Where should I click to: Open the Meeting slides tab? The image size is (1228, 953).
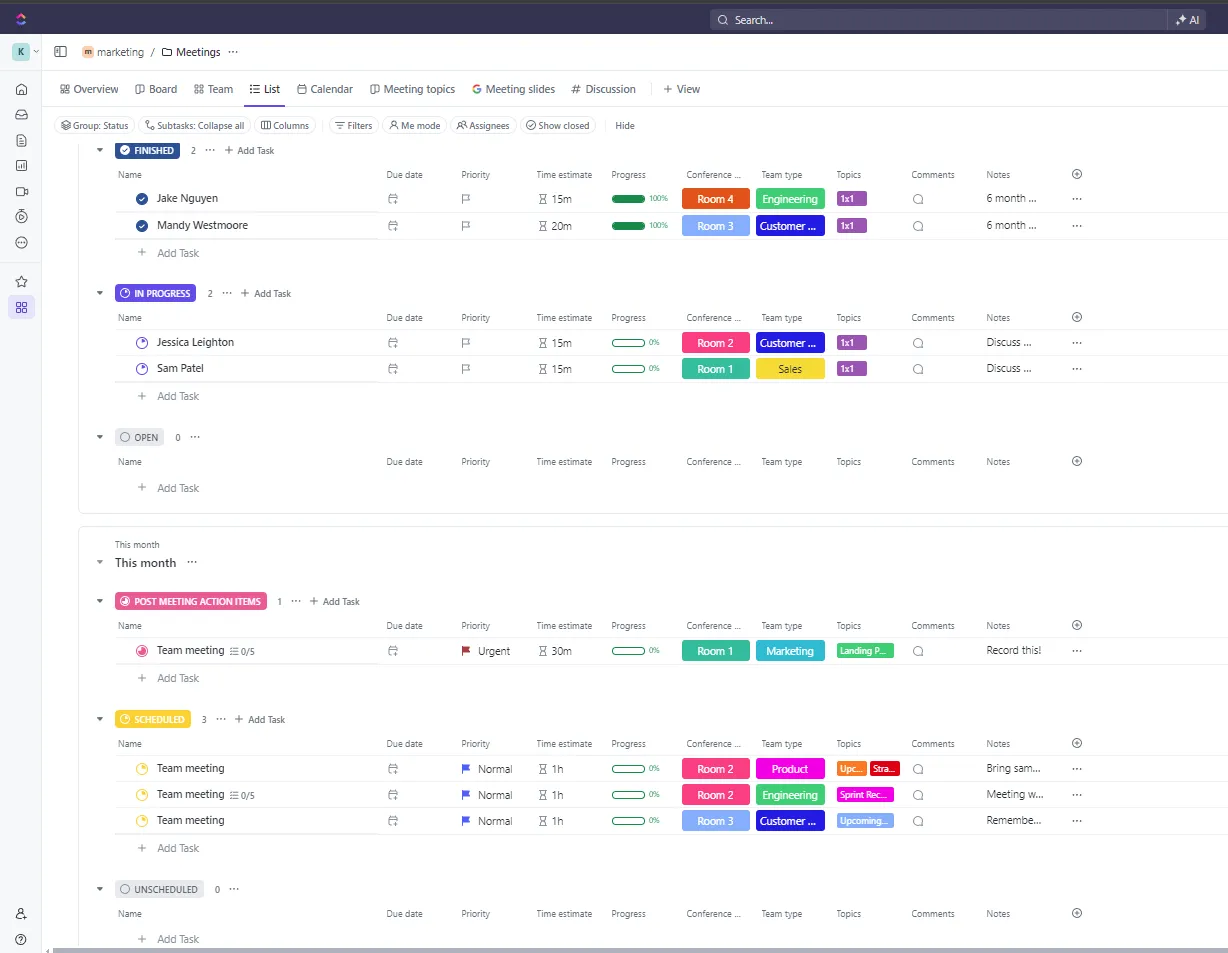pos(514,89)
